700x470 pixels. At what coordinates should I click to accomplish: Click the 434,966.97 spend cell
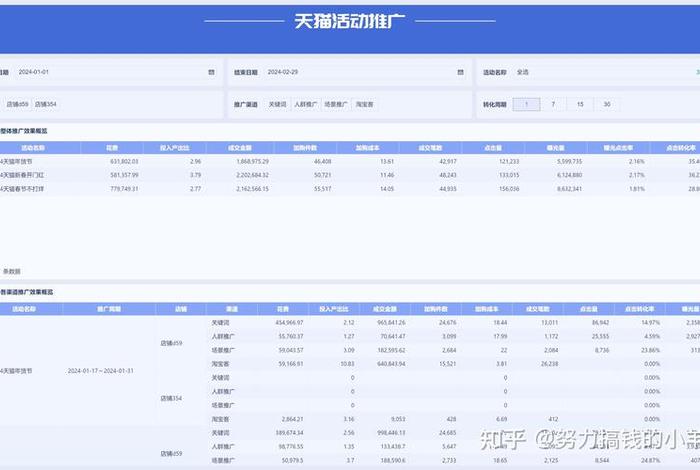(x=289, y=322)
